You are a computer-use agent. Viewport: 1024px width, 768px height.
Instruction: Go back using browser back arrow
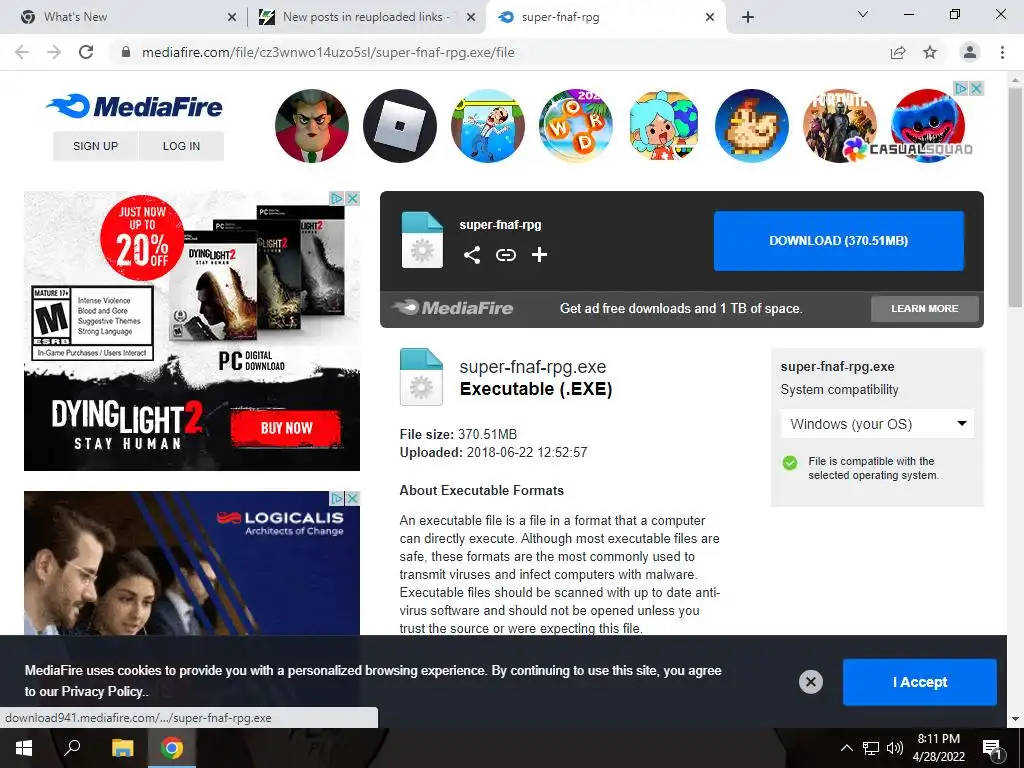pos(22,52)
